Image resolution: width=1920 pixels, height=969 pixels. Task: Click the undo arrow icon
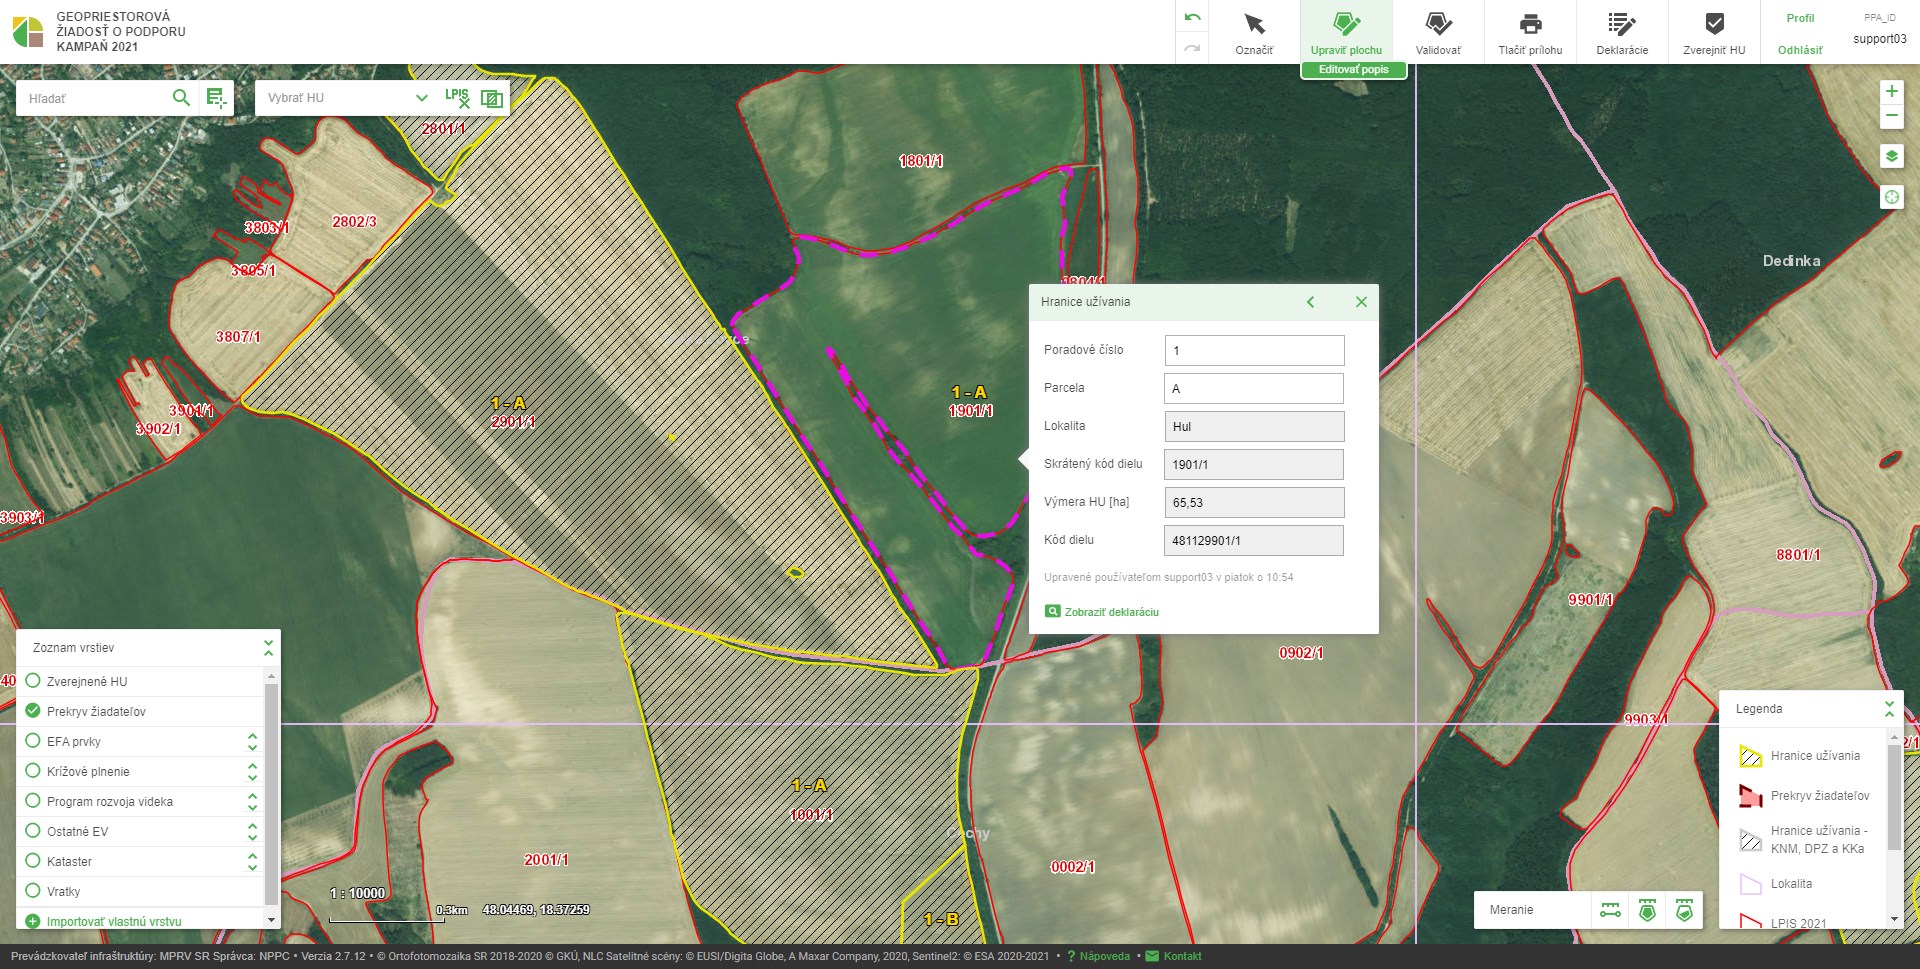(1192, 17)
